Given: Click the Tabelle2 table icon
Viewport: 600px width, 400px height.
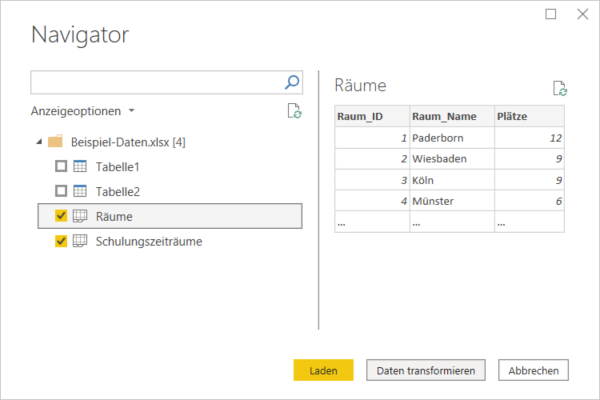Looking at the screenshot, I should 80,191.
